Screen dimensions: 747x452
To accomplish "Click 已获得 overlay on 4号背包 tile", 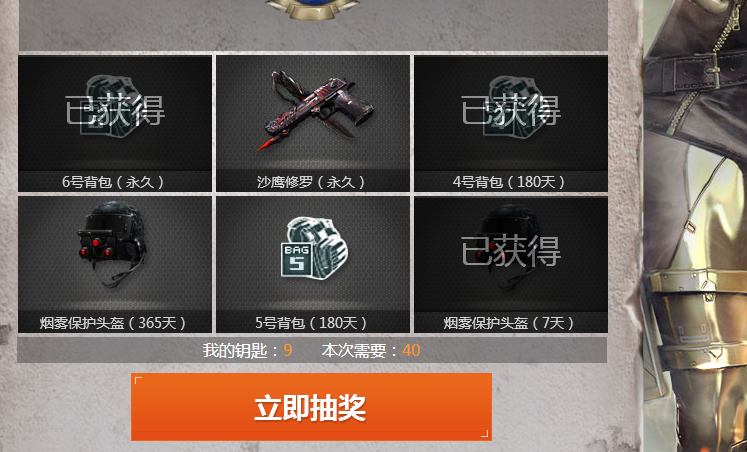I will [x=511, y=110].
